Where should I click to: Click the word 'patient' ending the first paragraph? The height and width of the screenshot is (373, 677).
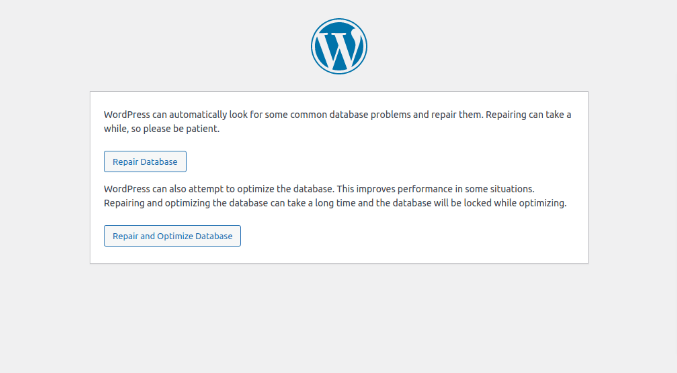[x=202, y=129]
